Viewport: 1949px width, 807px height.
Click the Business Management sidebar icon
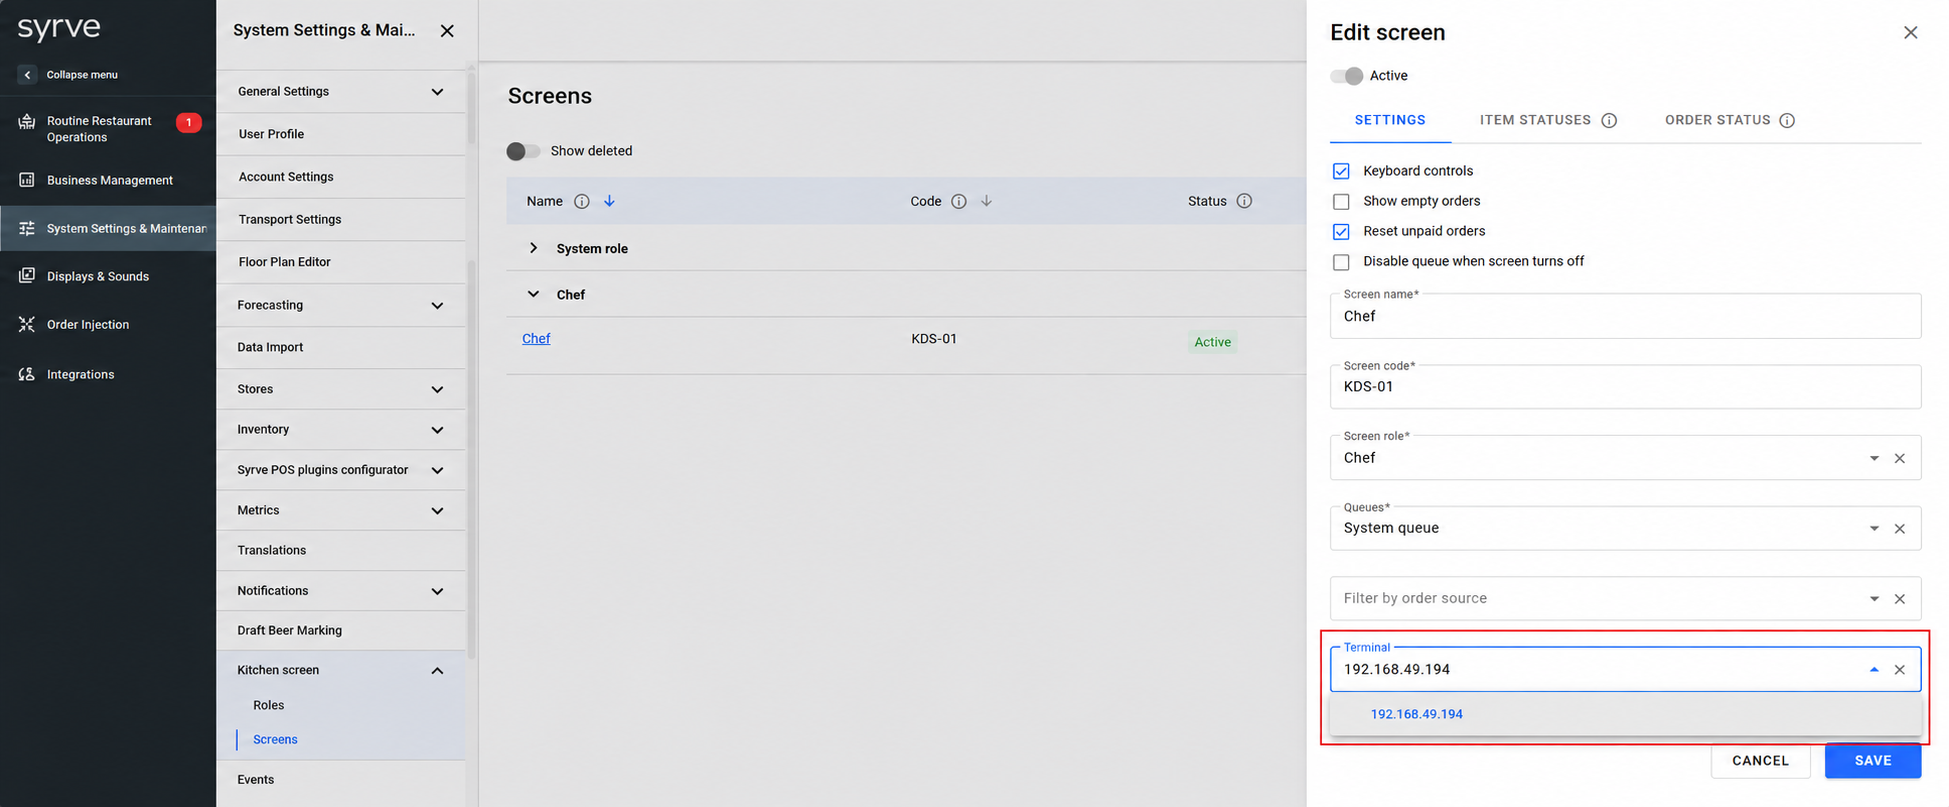tap(27, 180)
